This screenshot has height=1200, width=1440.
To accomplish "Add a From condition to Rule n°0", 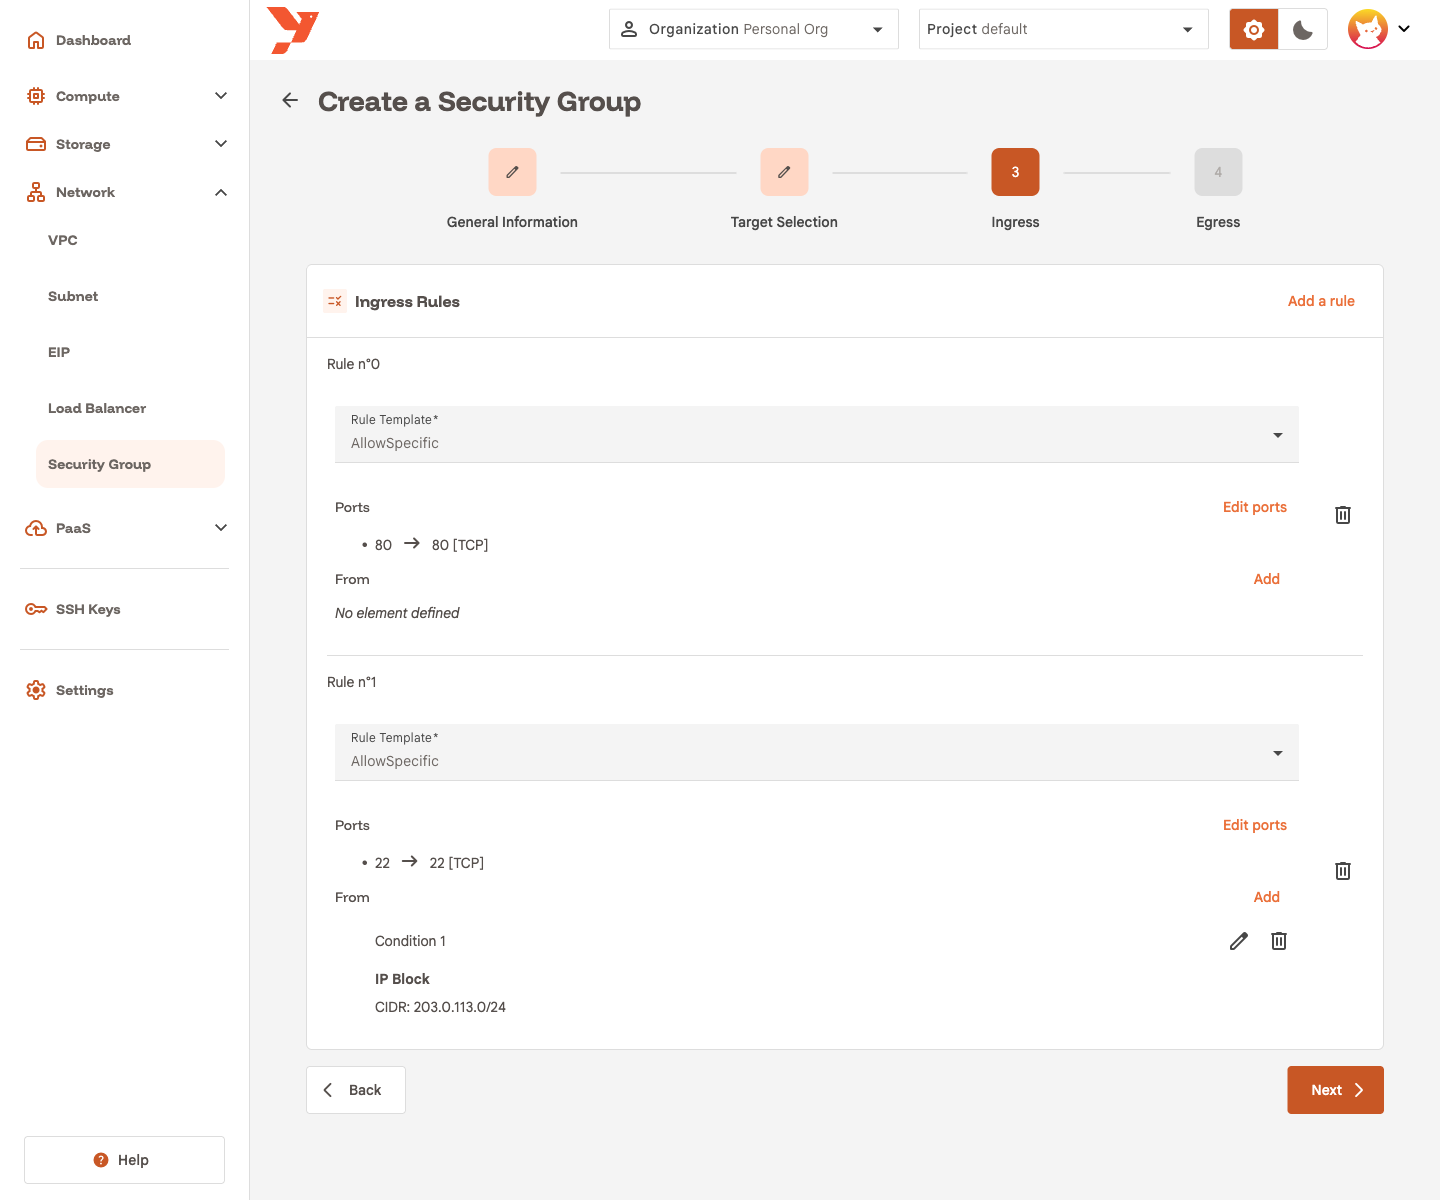I will coord(1267,579).
